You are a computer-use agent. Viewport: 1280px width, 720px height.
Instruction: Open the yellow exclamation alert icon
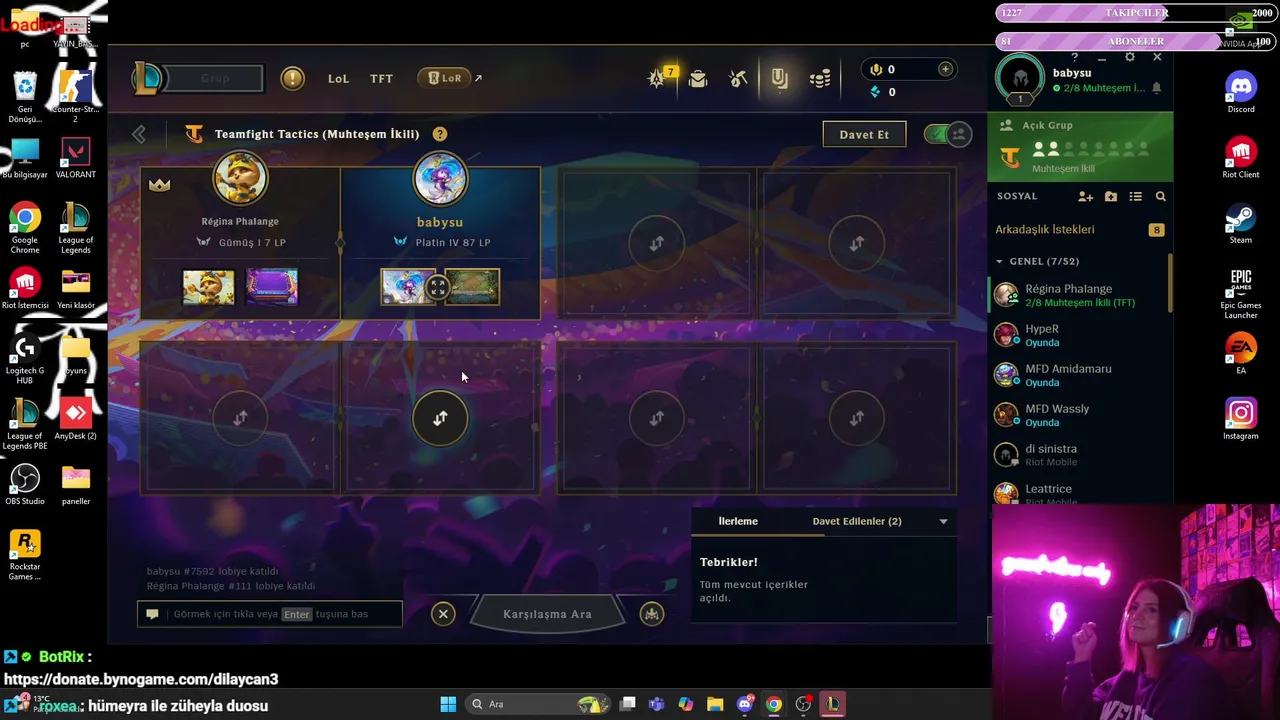click(x=292, y=78)
